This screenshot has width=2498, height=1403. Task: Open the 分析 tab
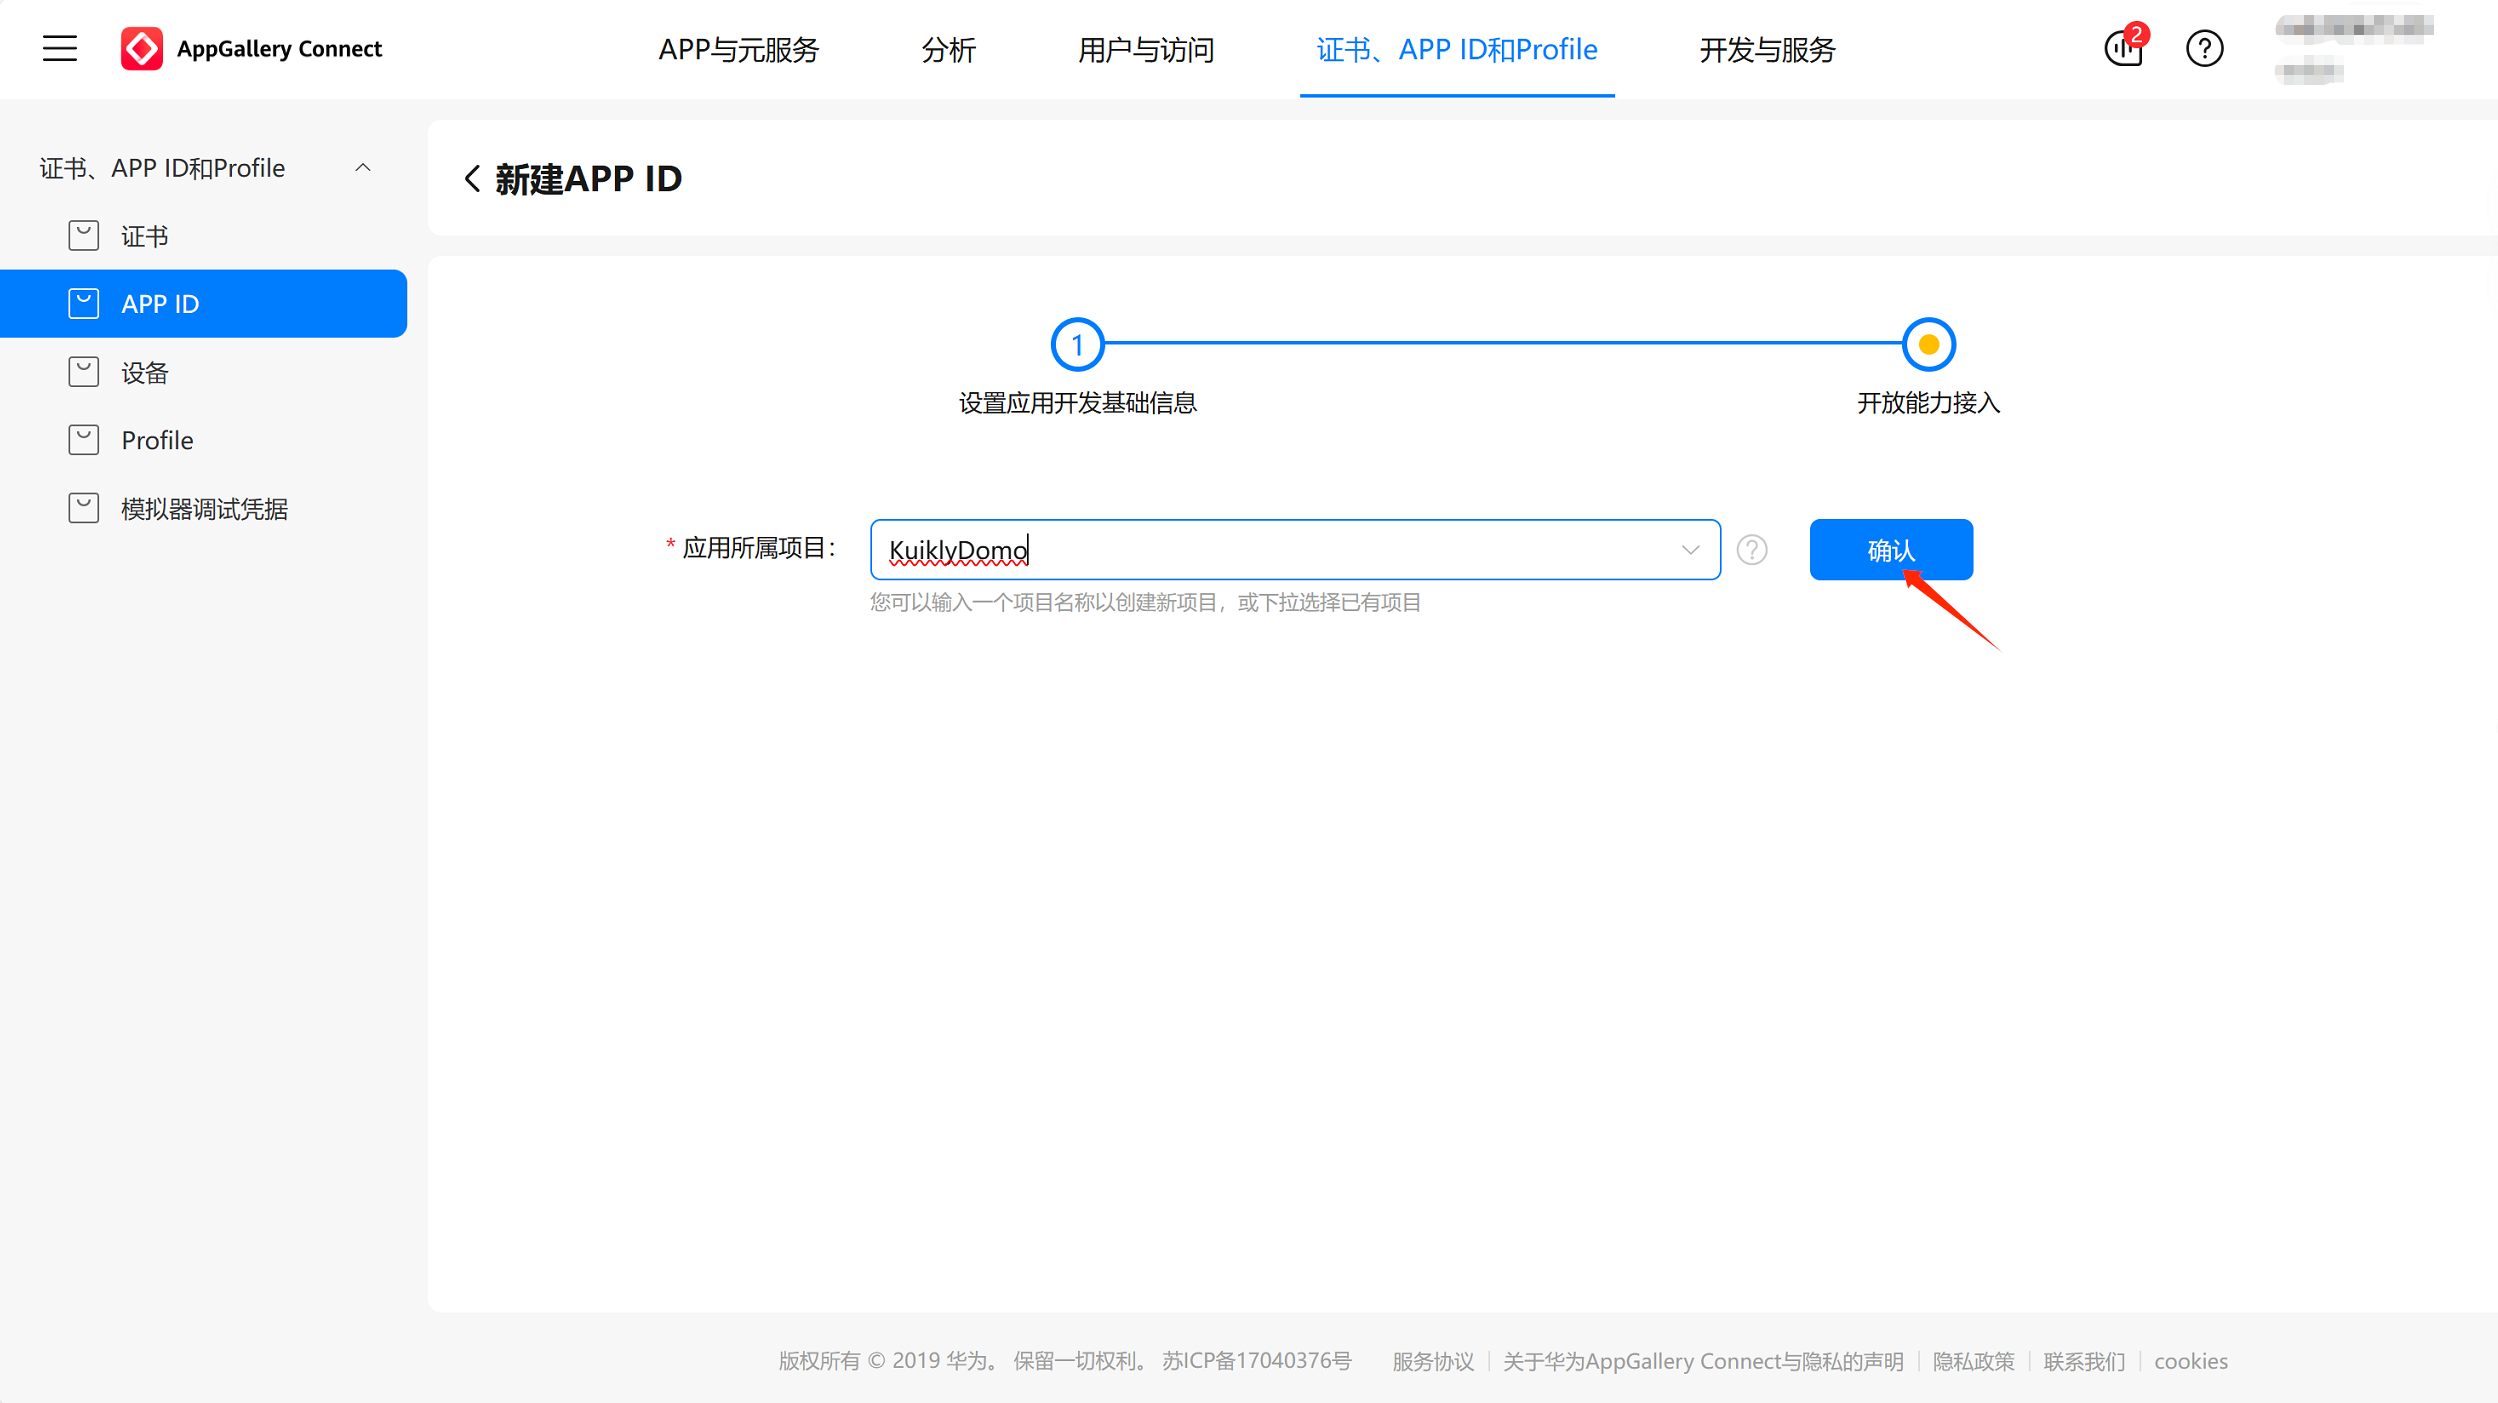(x=948, y=49)
